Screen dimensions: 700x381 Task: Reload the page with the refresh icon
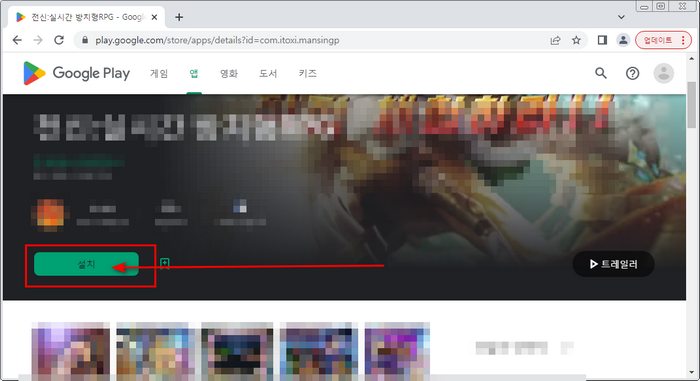[59, 40]
